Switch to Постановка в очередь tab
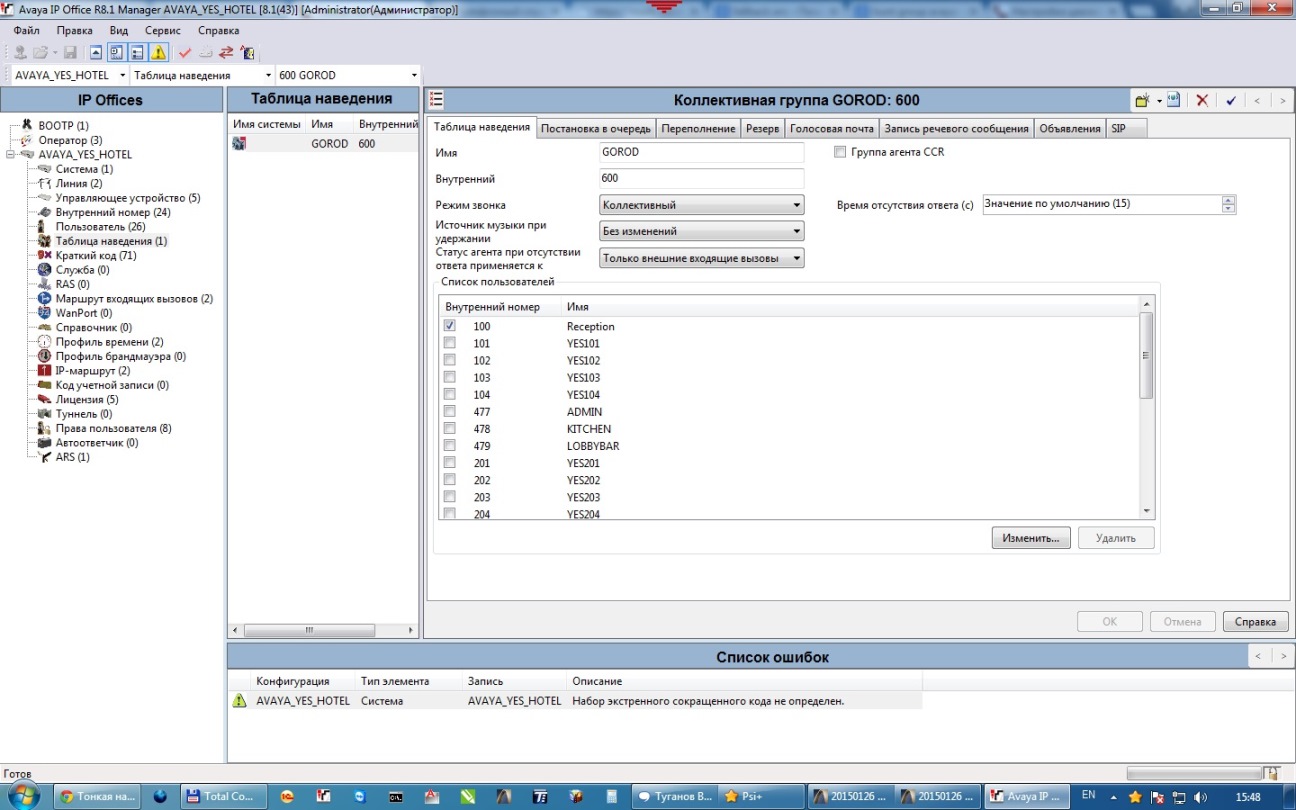 point(597,128)
